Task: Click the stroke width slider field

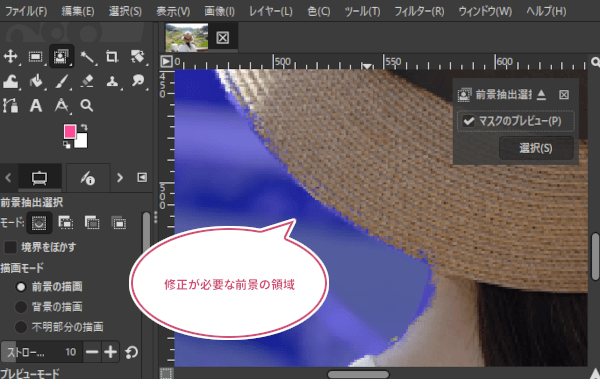Action: (41, 352)
